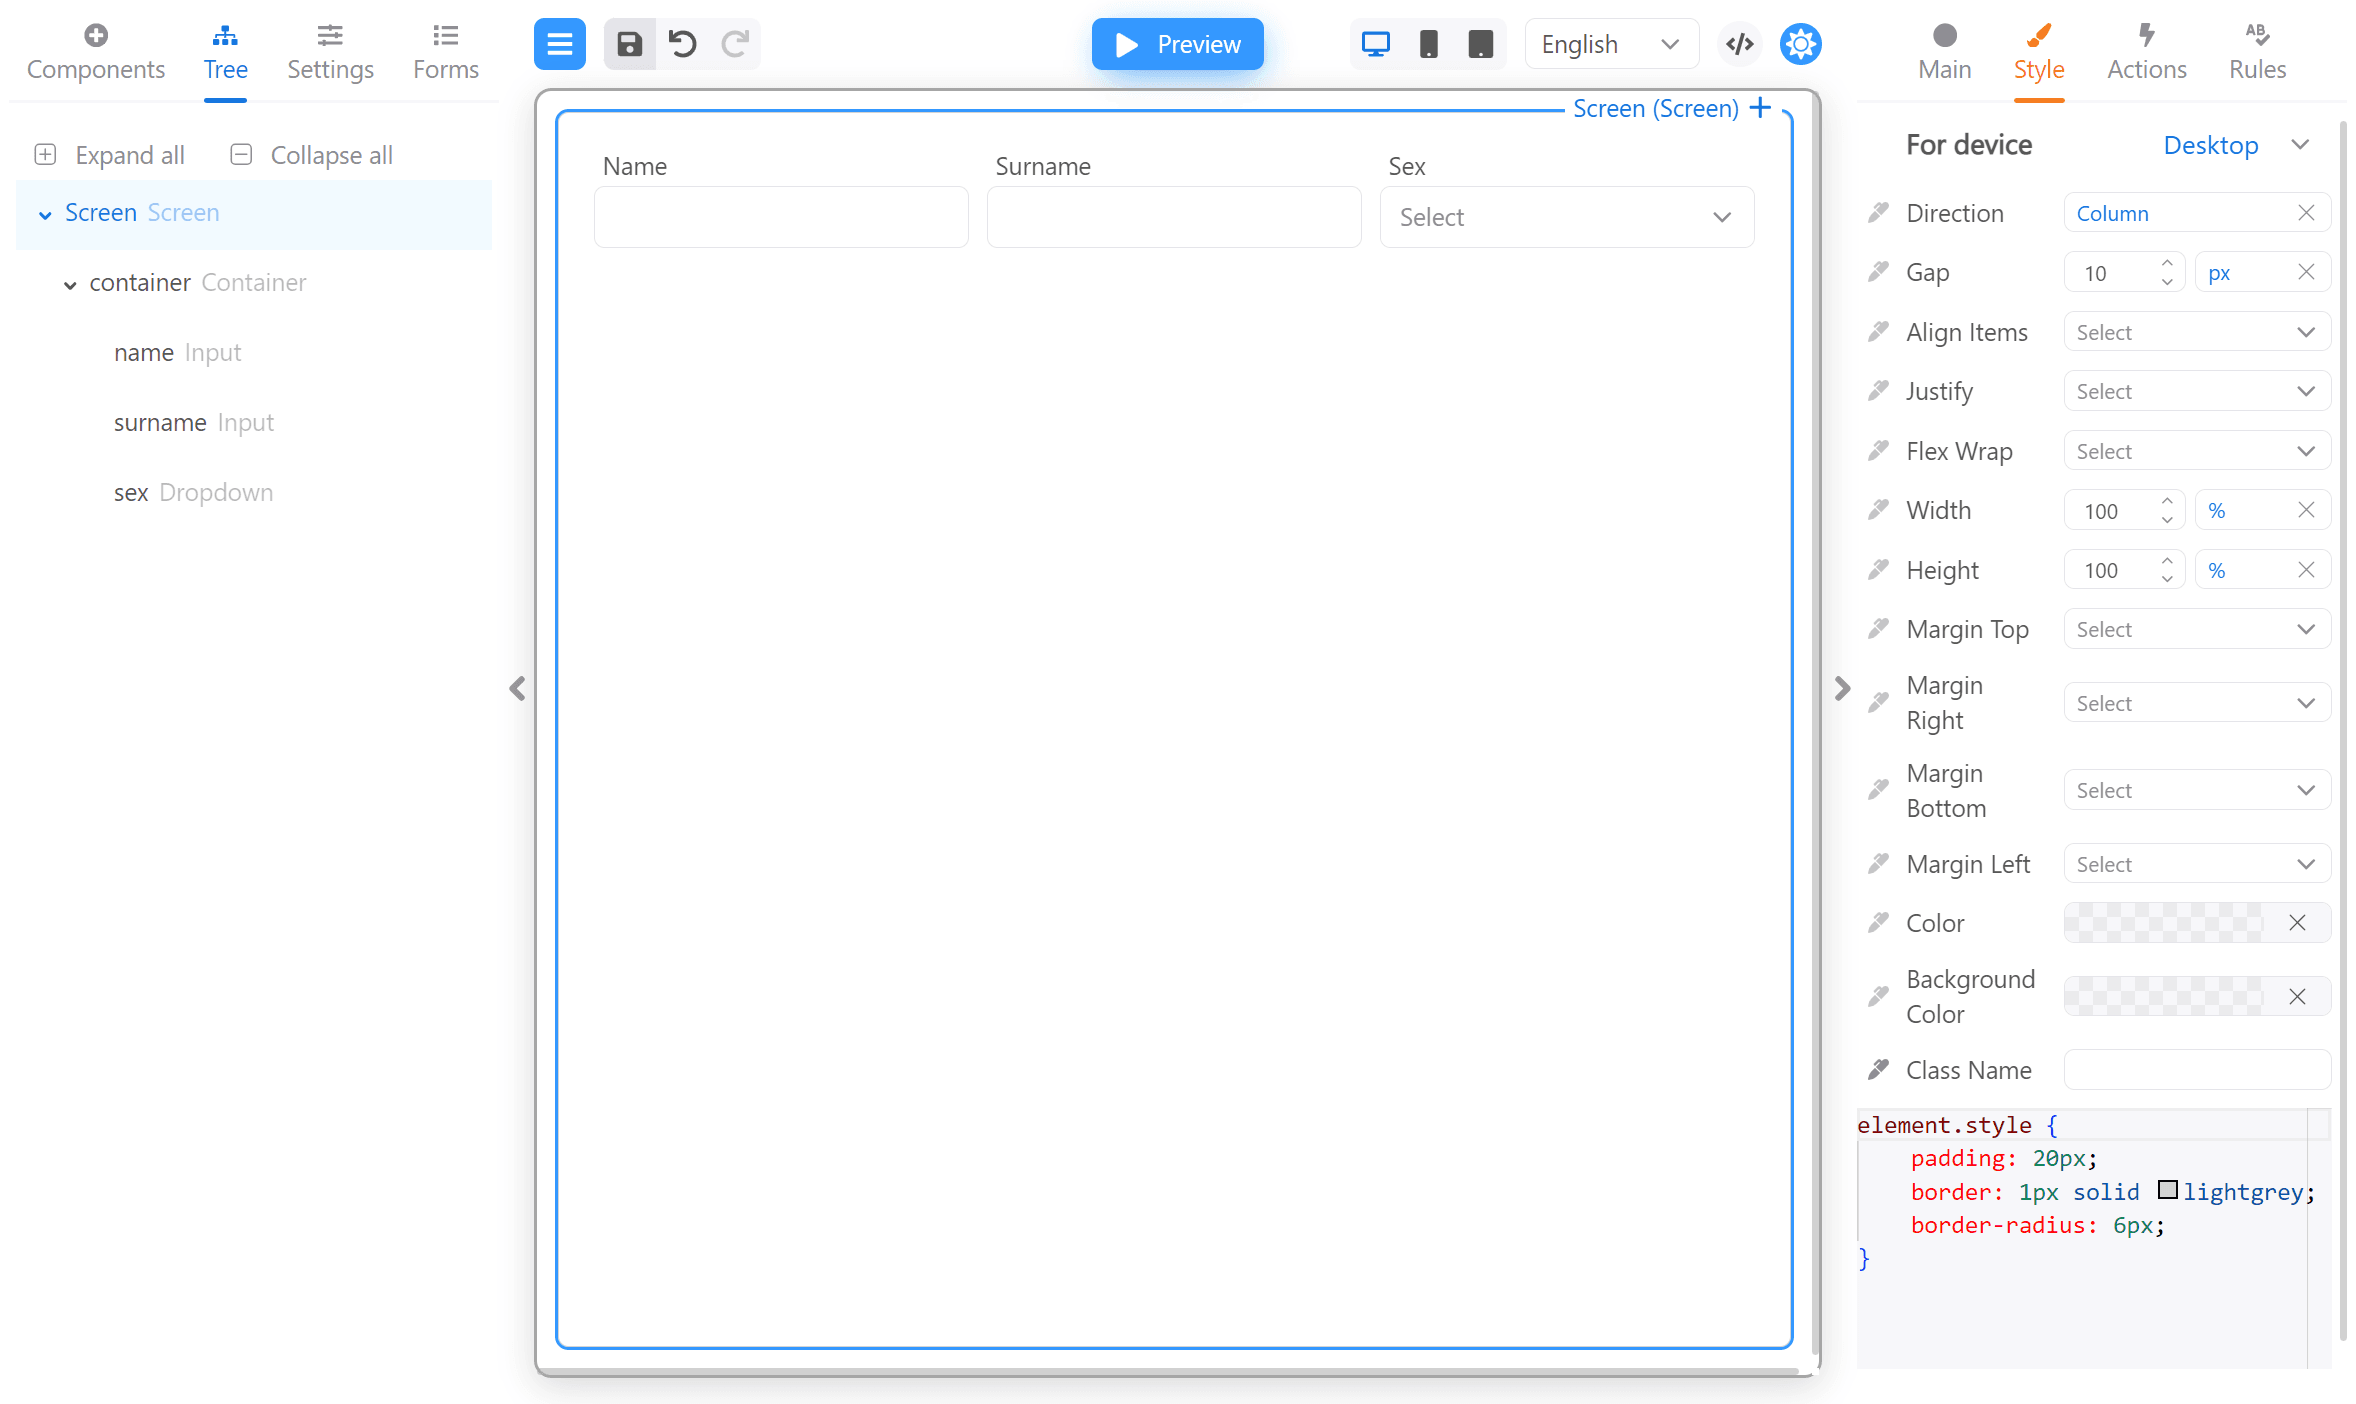Viewport: 2356px width, 1404px height.
Task: Open the hamburger menu on the toolbar
Action: tap(559, 43)
